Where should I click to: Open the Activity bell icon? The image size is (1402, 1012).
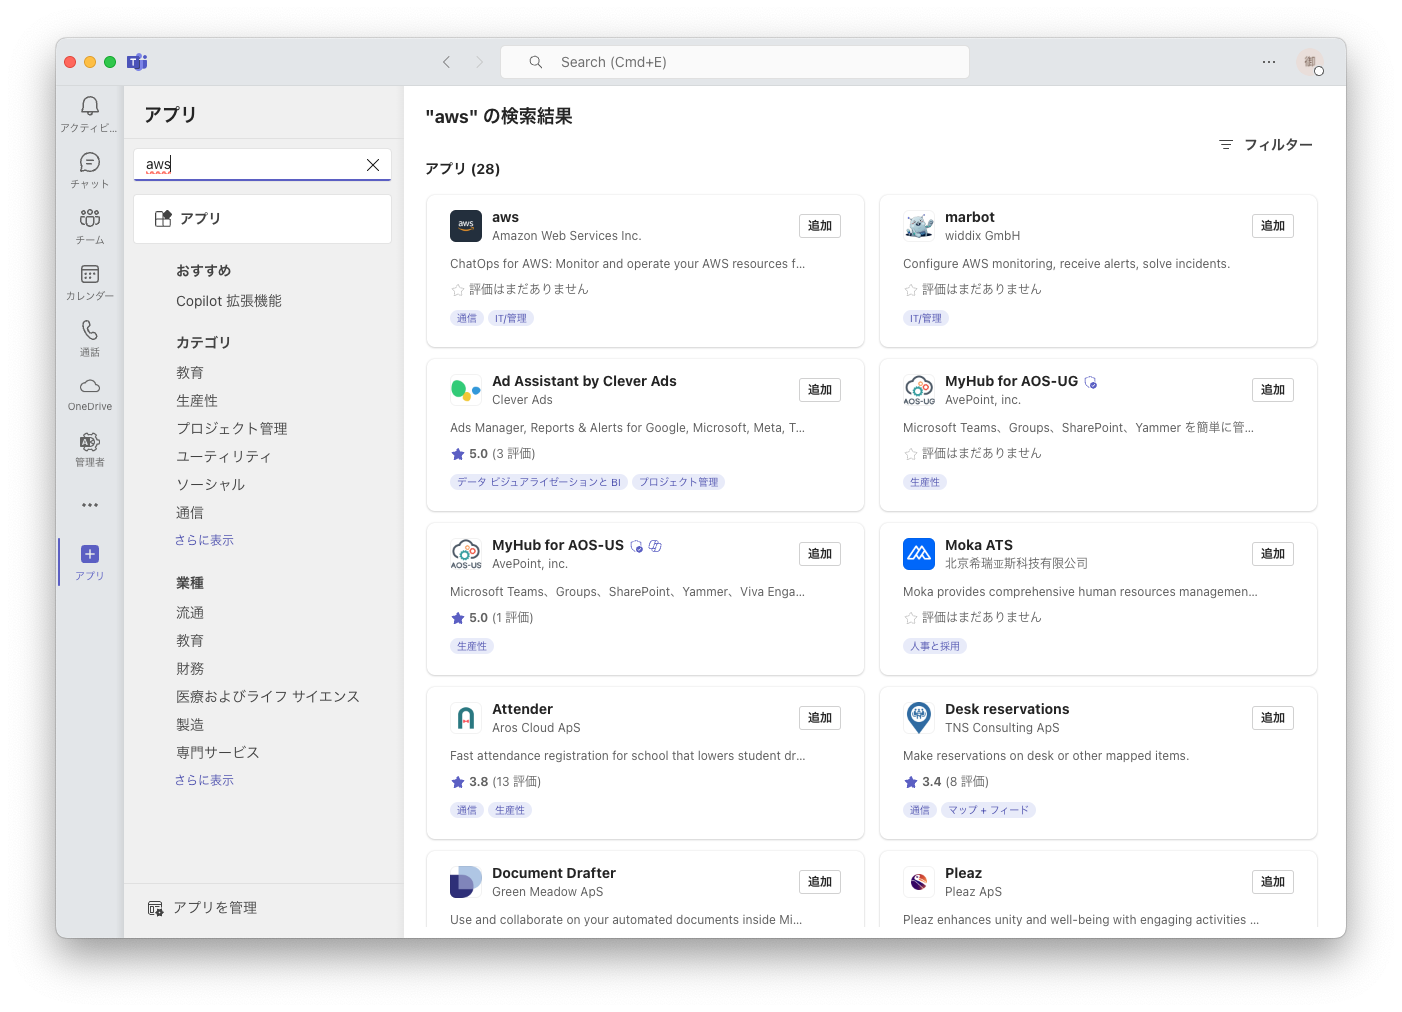(x=90, y=107)
